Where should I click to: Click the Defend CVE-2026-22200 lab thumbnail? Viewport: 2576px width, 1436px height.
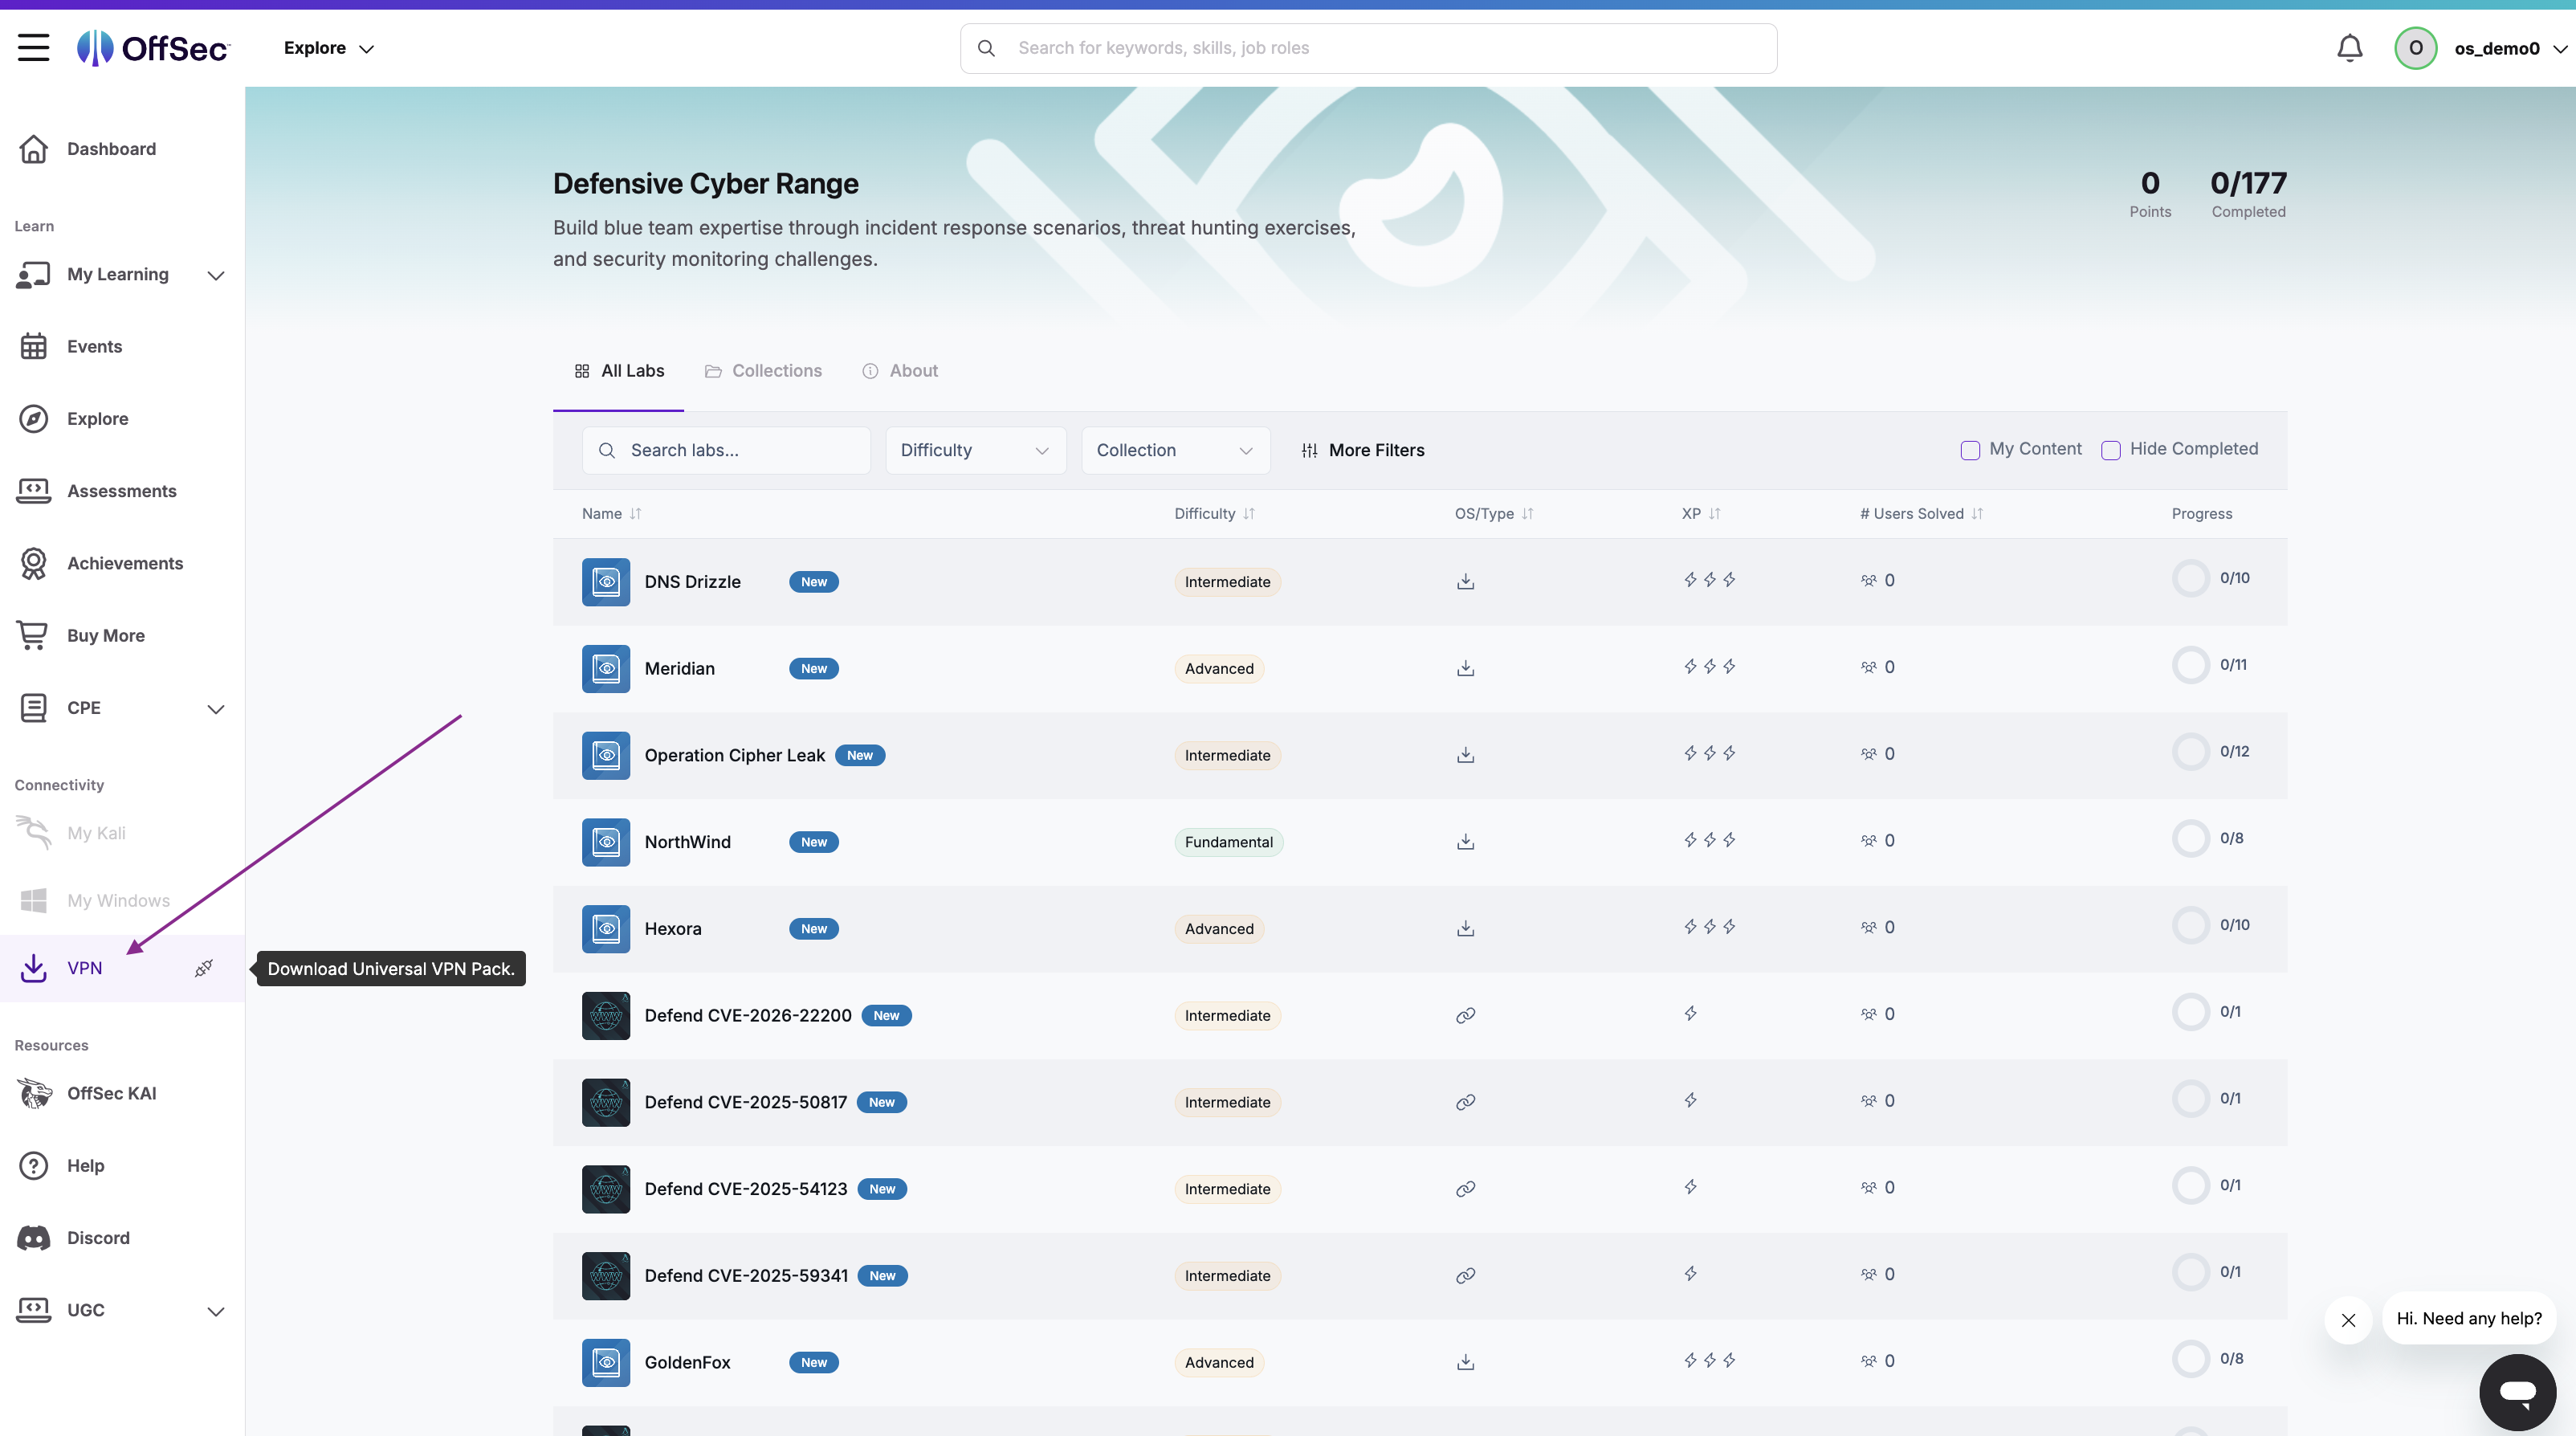(606, 1015)
